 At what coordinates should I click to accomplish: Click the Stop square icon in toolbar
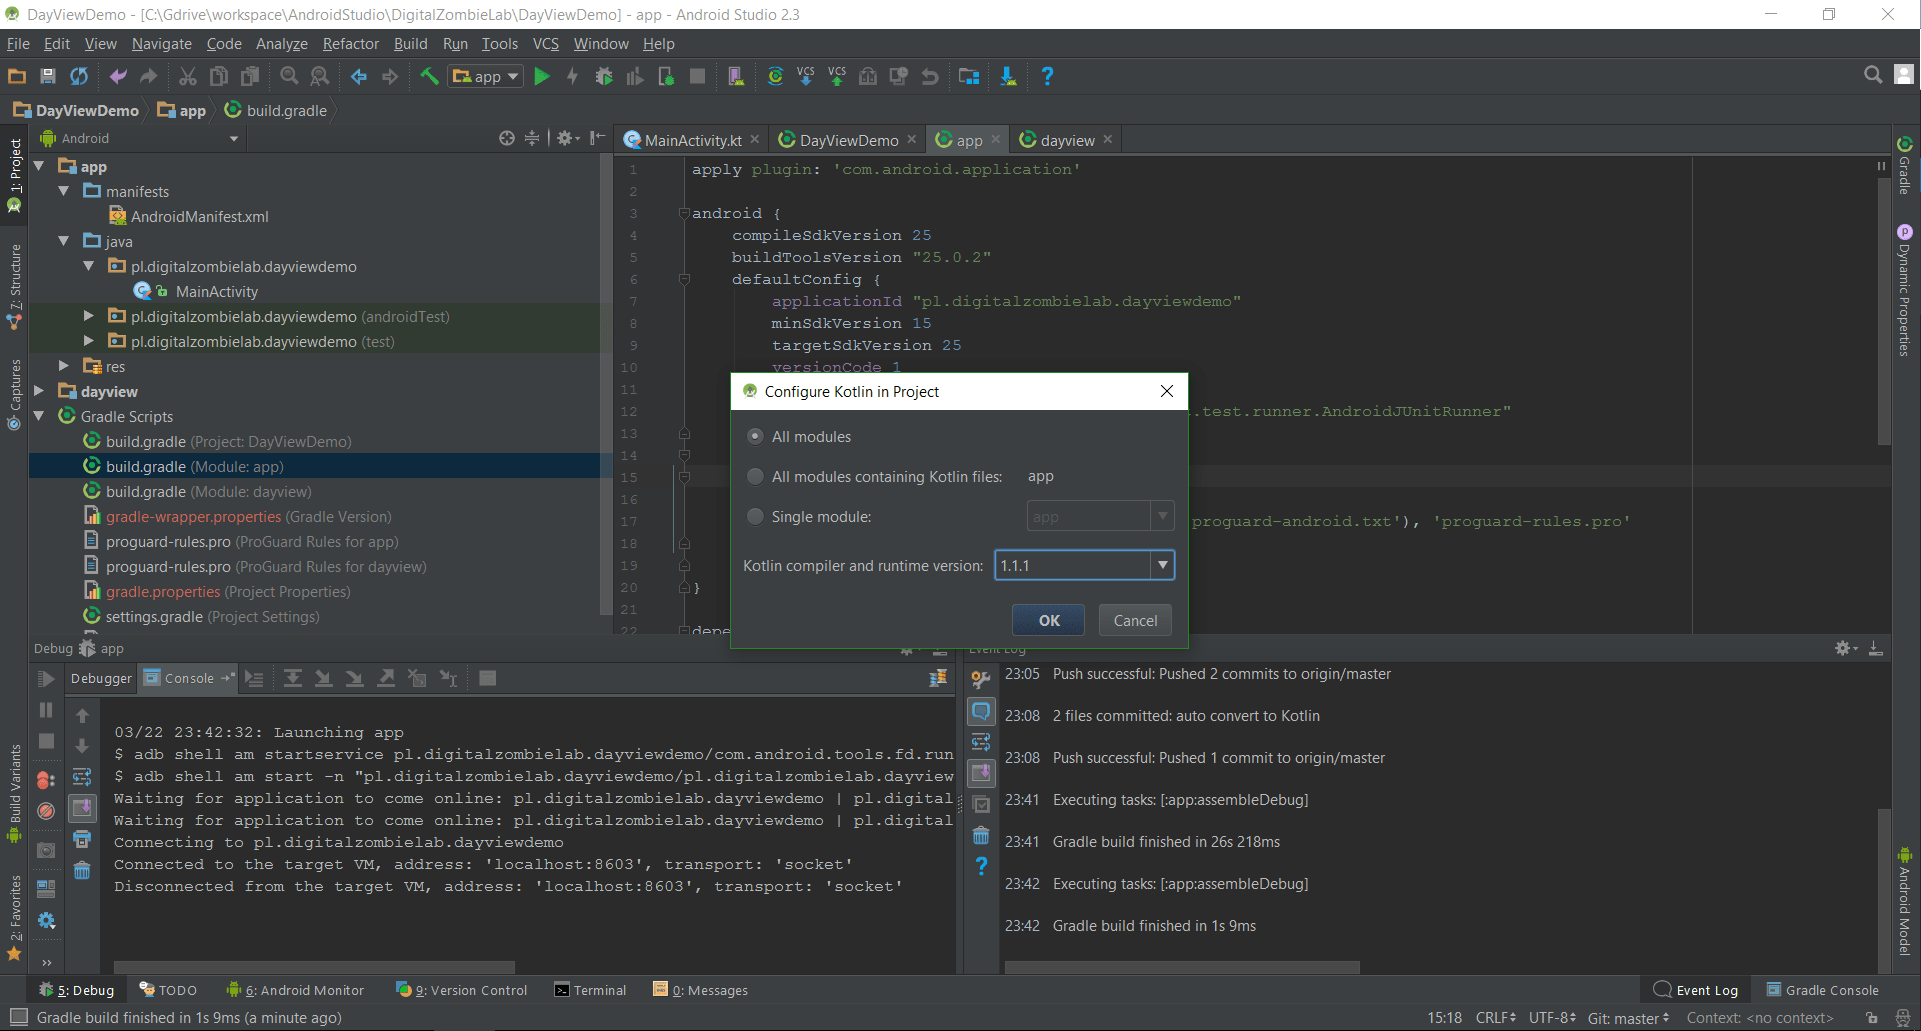coord(698,76)
